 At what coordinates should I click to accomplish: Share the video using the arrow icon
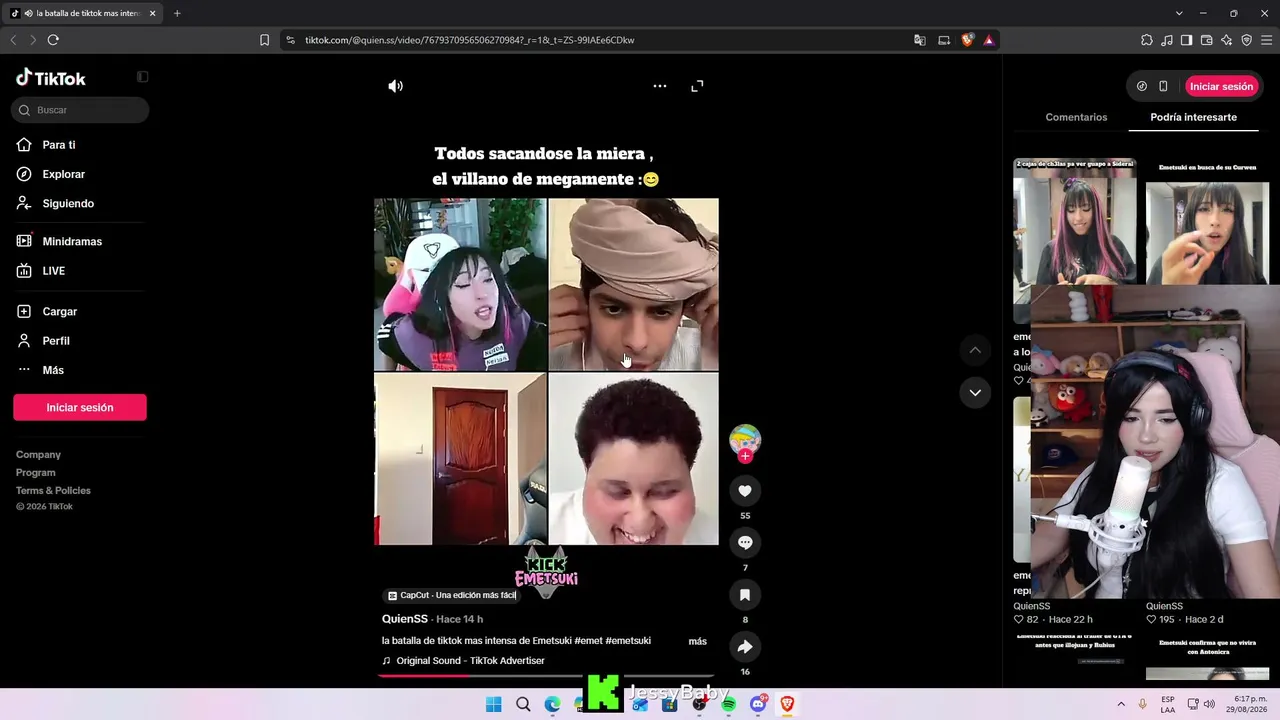[745, 647]
